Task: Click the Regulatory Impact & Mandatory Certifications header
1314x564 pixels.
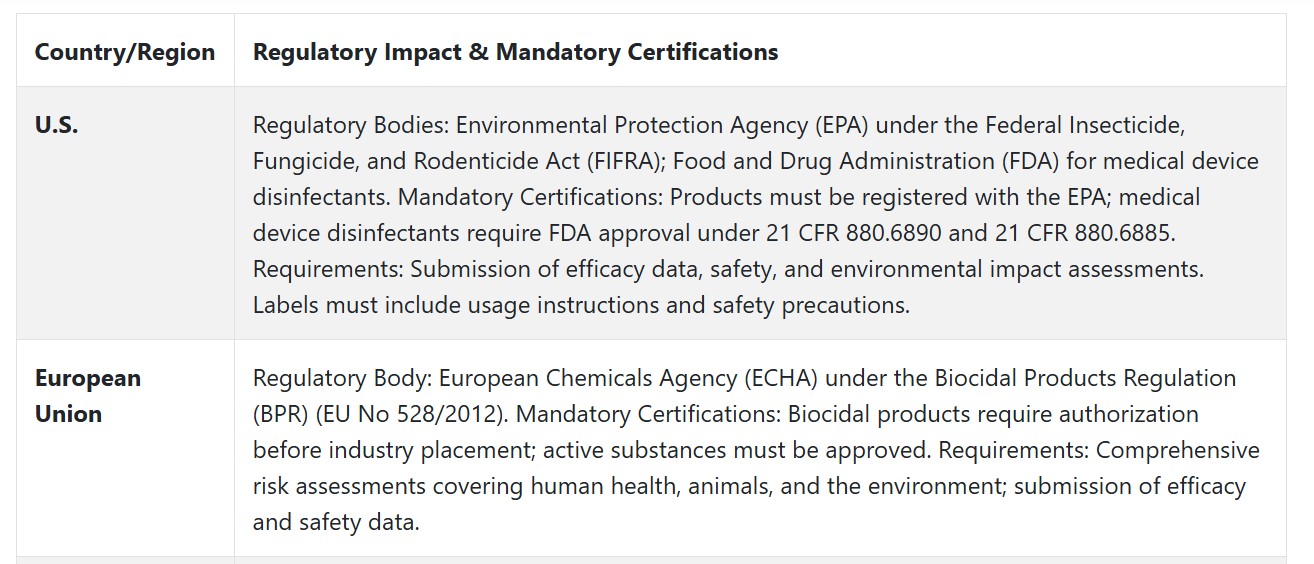Action: (515, 52)
